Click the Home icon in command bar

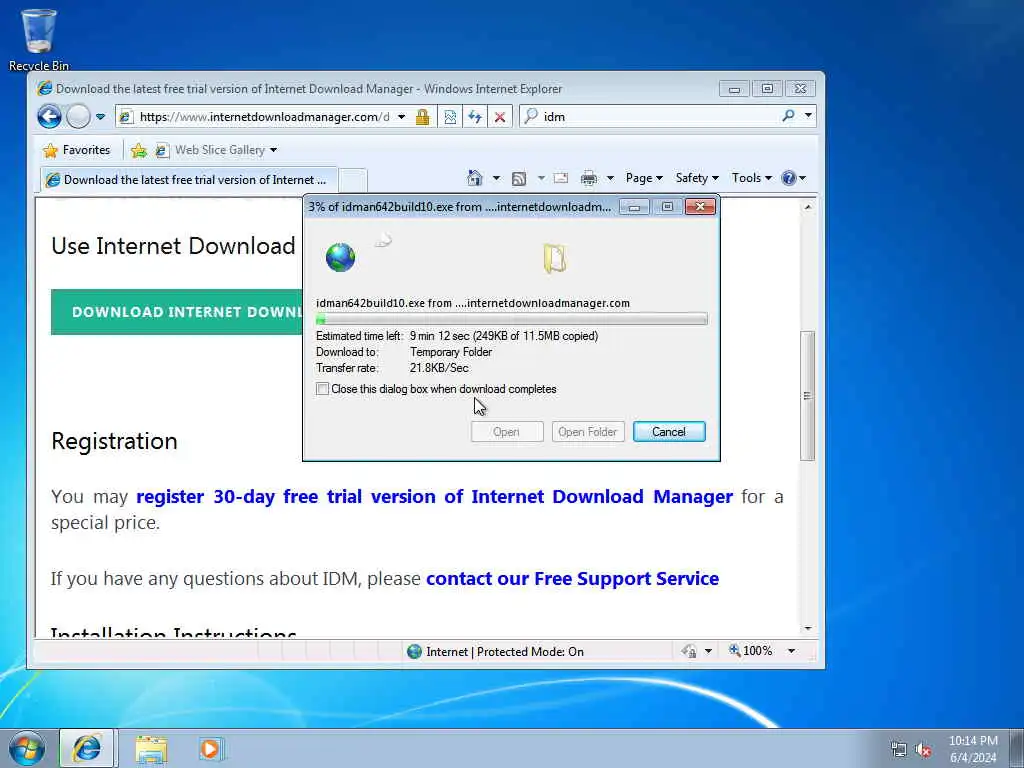click(475, 178)
